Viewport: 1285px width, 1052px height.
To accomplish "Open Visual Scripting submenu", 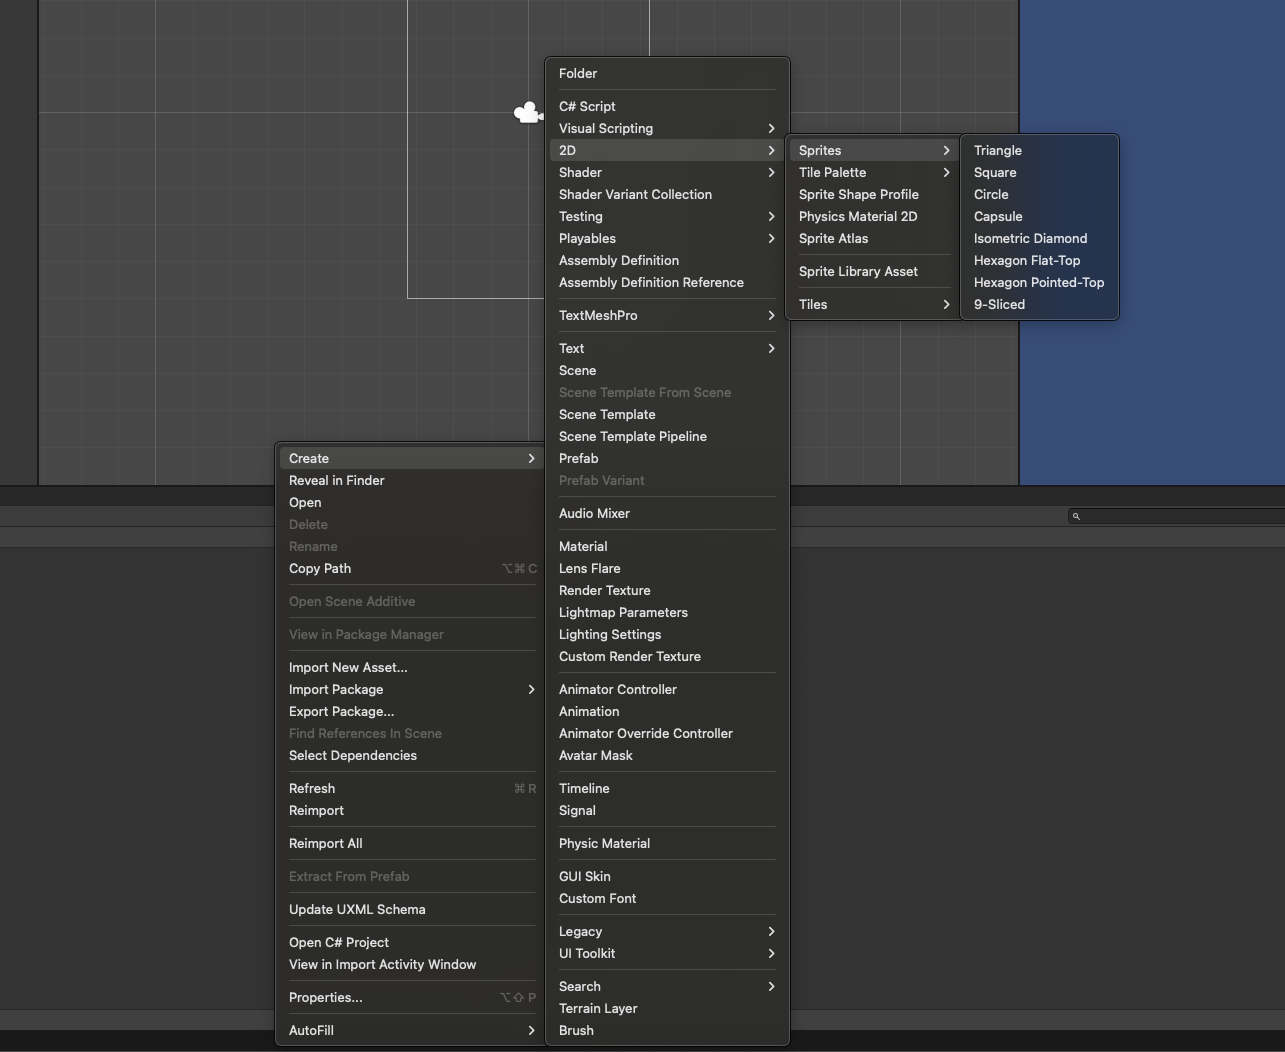I will point(667,128).
